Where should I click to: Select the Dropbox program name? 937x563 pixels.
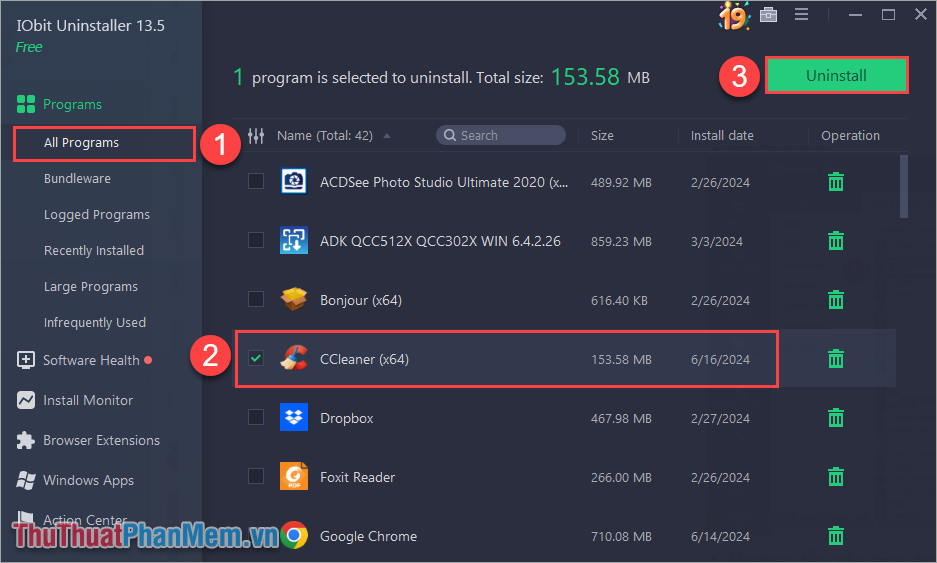pos(347,418)
